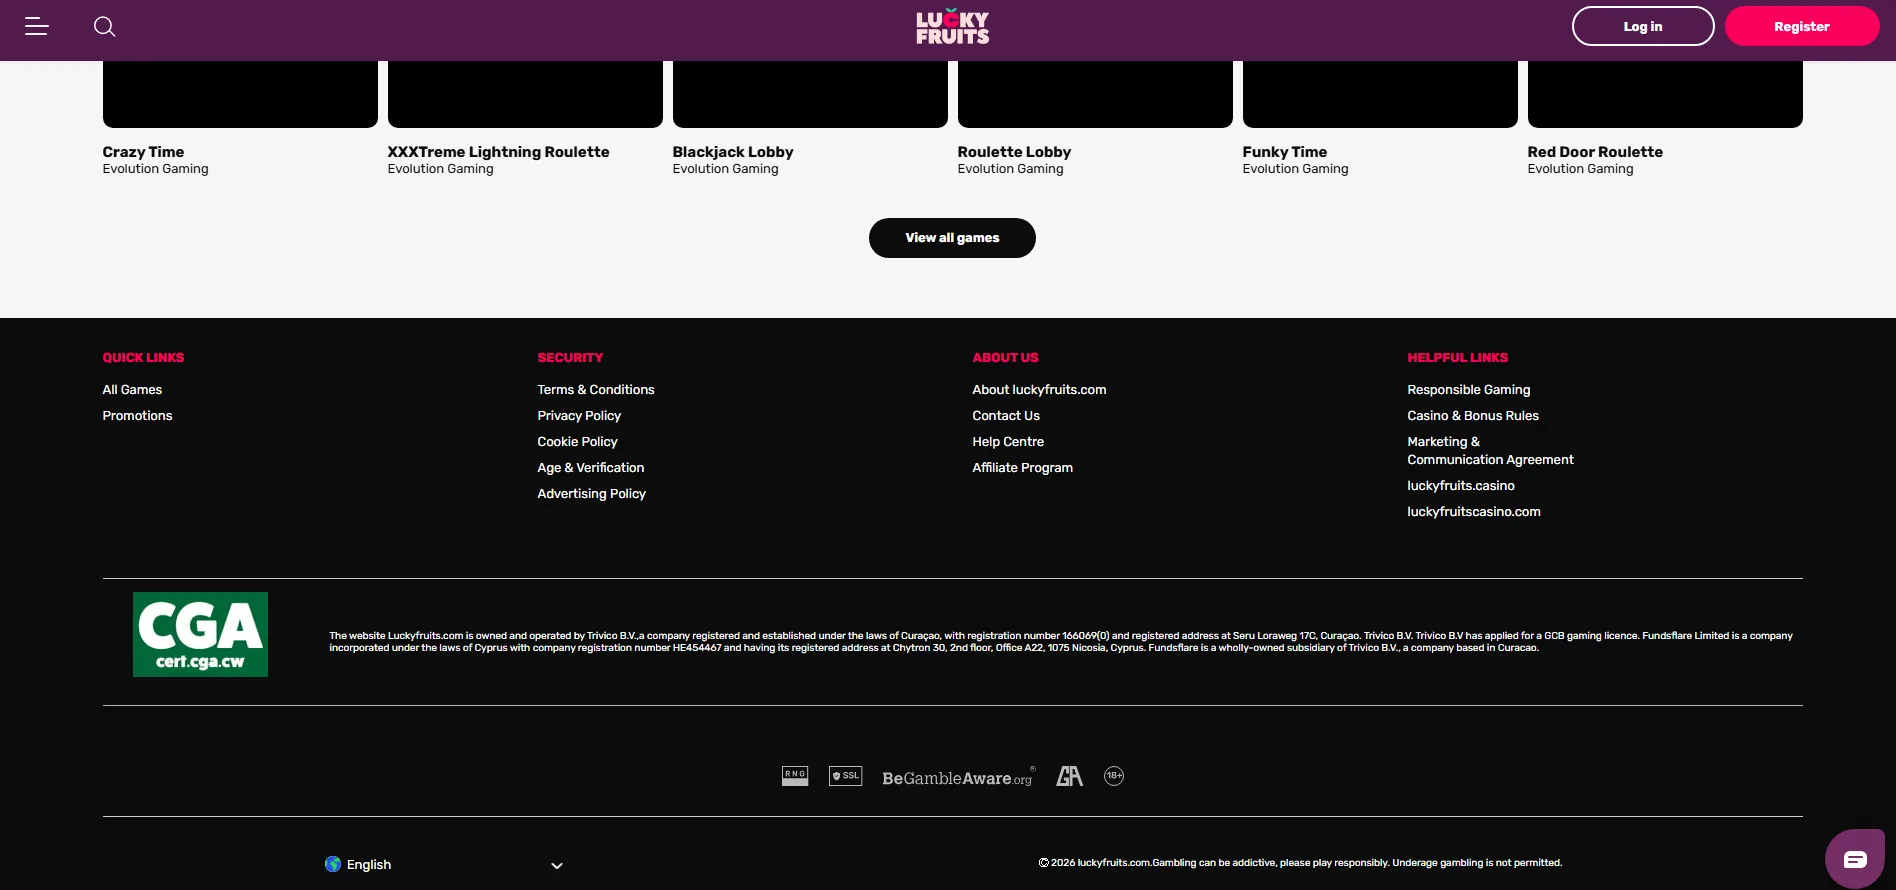Open the BeGambleAware.org logo
Screen dimensions: 1896x890
pos(958,777)
